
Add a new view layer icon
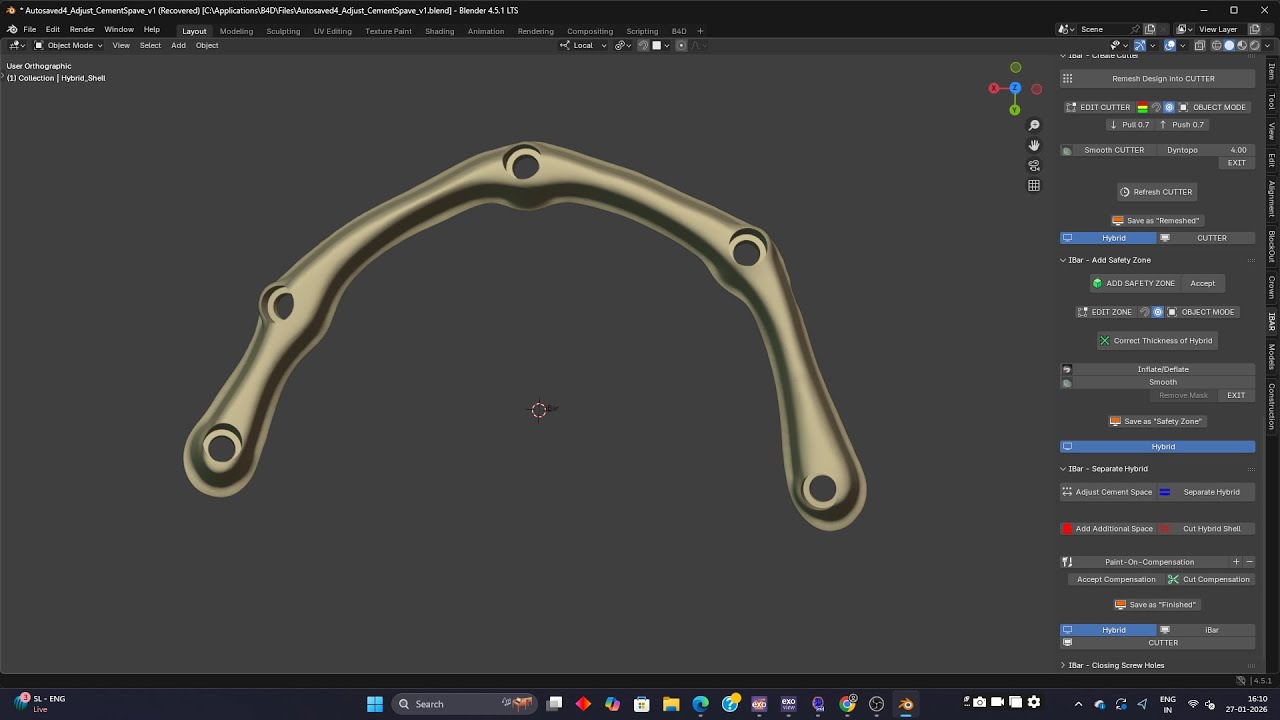[x=1255, y=30]
